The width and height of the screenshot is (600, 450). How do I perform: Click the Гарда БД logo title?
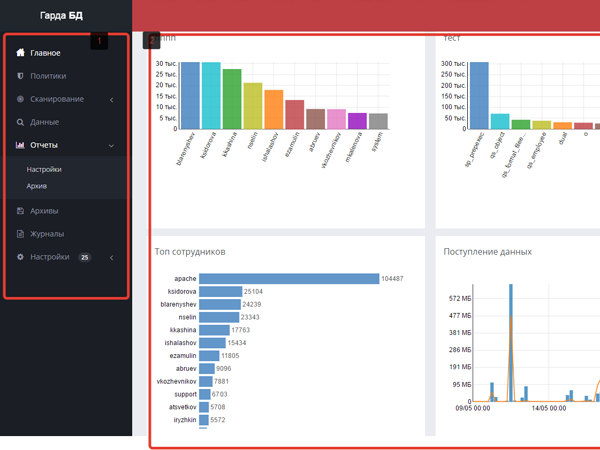pos(61,15)
